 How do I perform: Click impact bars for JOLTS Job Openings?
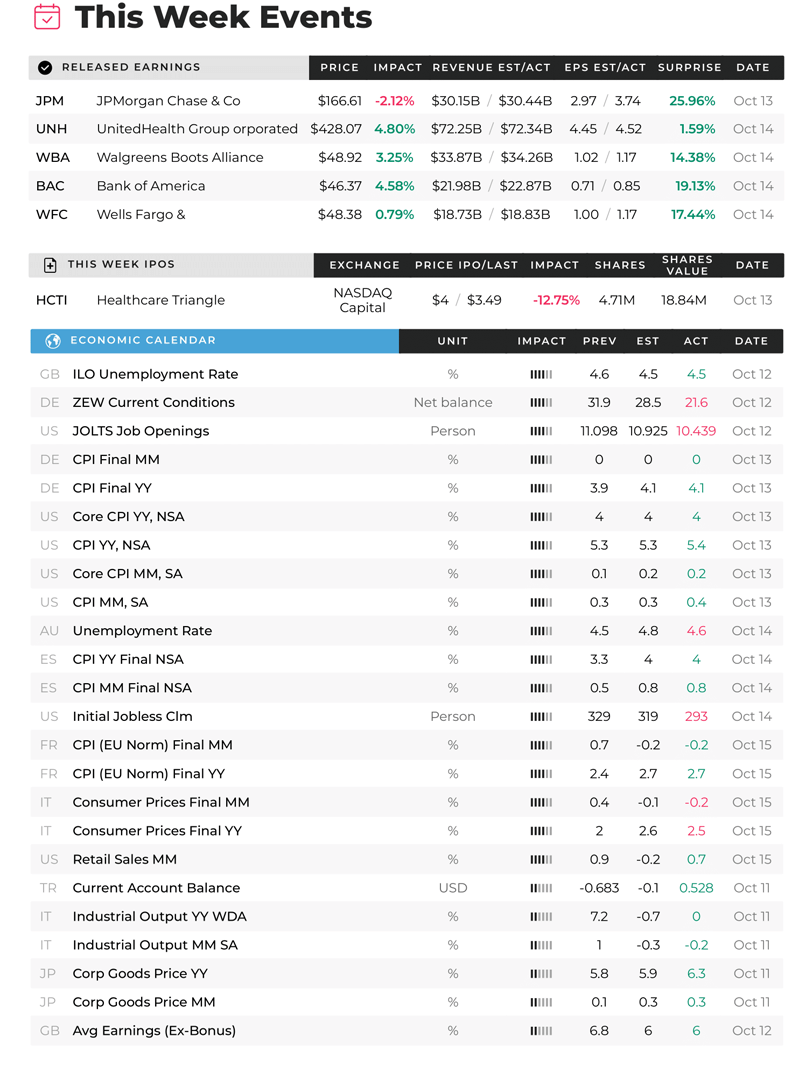(541, 432)
